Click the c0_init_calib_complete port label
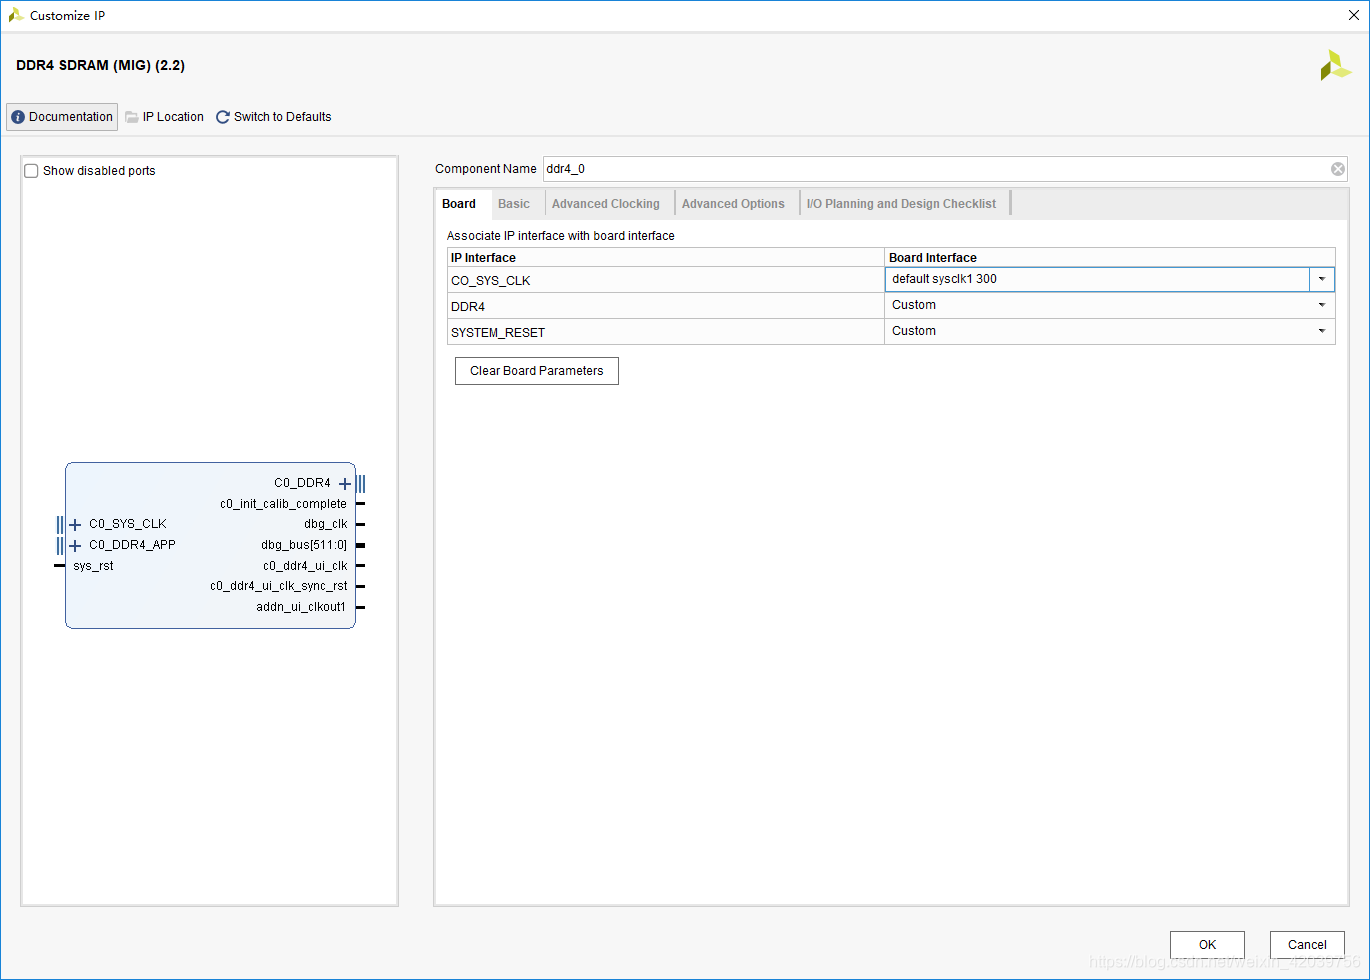Image resolution: width=1370 pixels, height=980 pixels. (283, 504)
